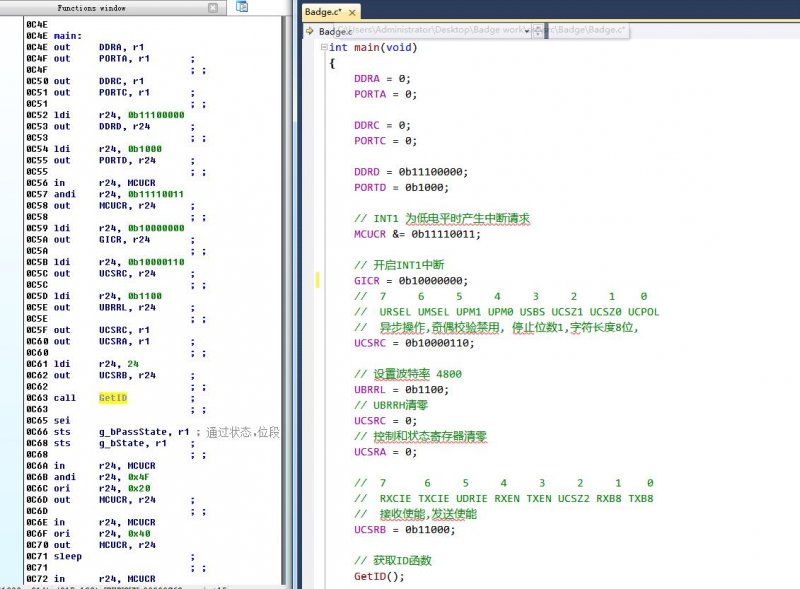The width and height of the screenshot is (800, 589).
Task: Click the '// UBRRH清零' comment line
Action: pos(391,405)
